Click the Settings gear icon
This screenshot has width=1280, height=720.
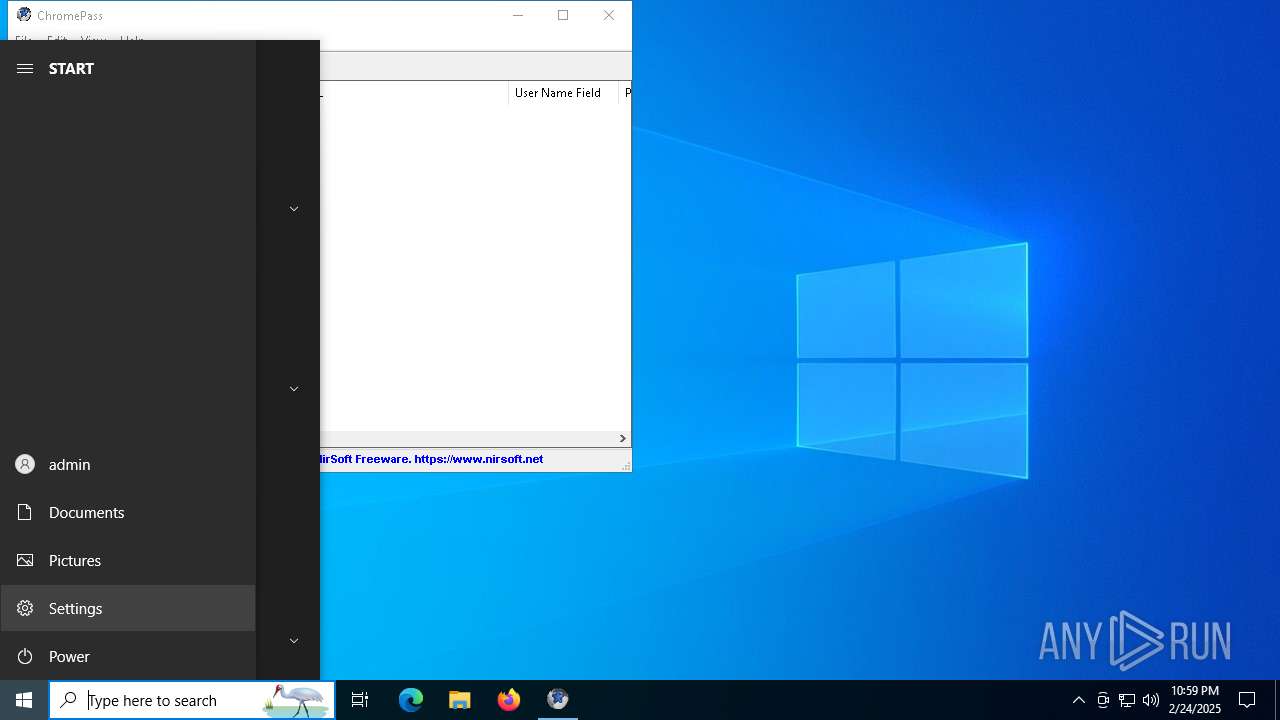[x=25, y=608]
